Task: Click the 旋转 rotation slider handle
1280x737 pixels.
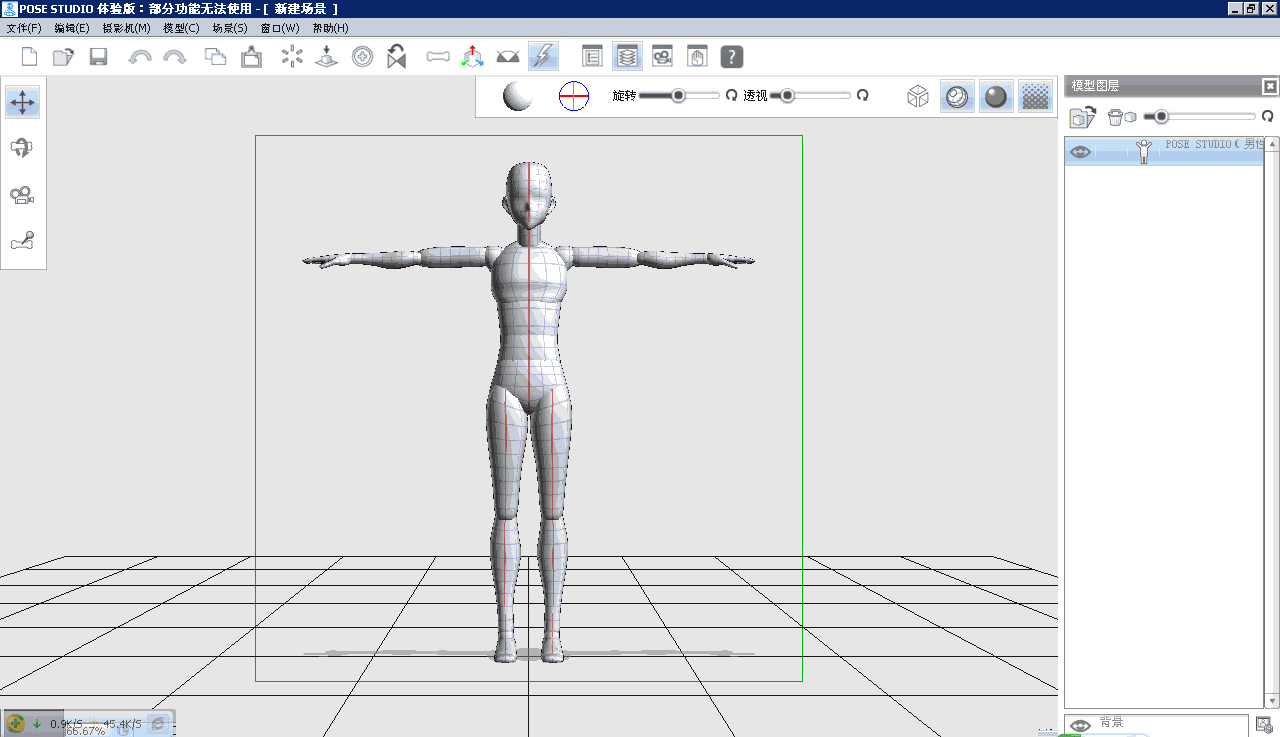Action: pos(678,96)
